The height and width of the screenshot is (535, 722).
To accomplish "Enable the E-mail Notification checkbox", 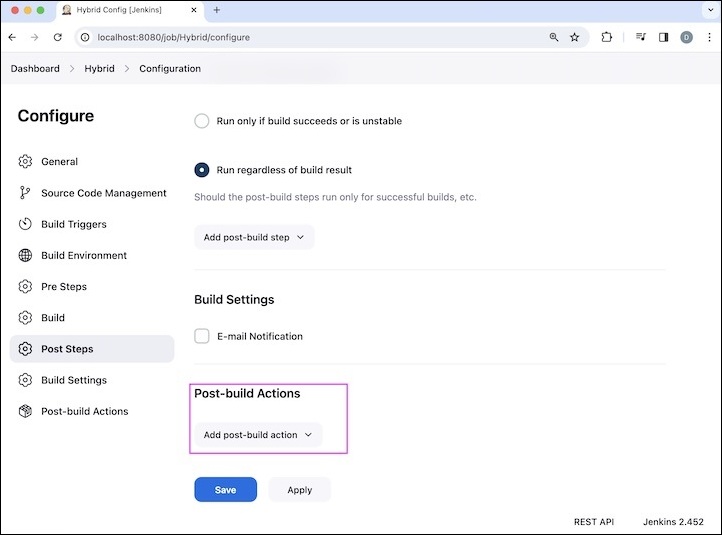I will coord(202,336).
